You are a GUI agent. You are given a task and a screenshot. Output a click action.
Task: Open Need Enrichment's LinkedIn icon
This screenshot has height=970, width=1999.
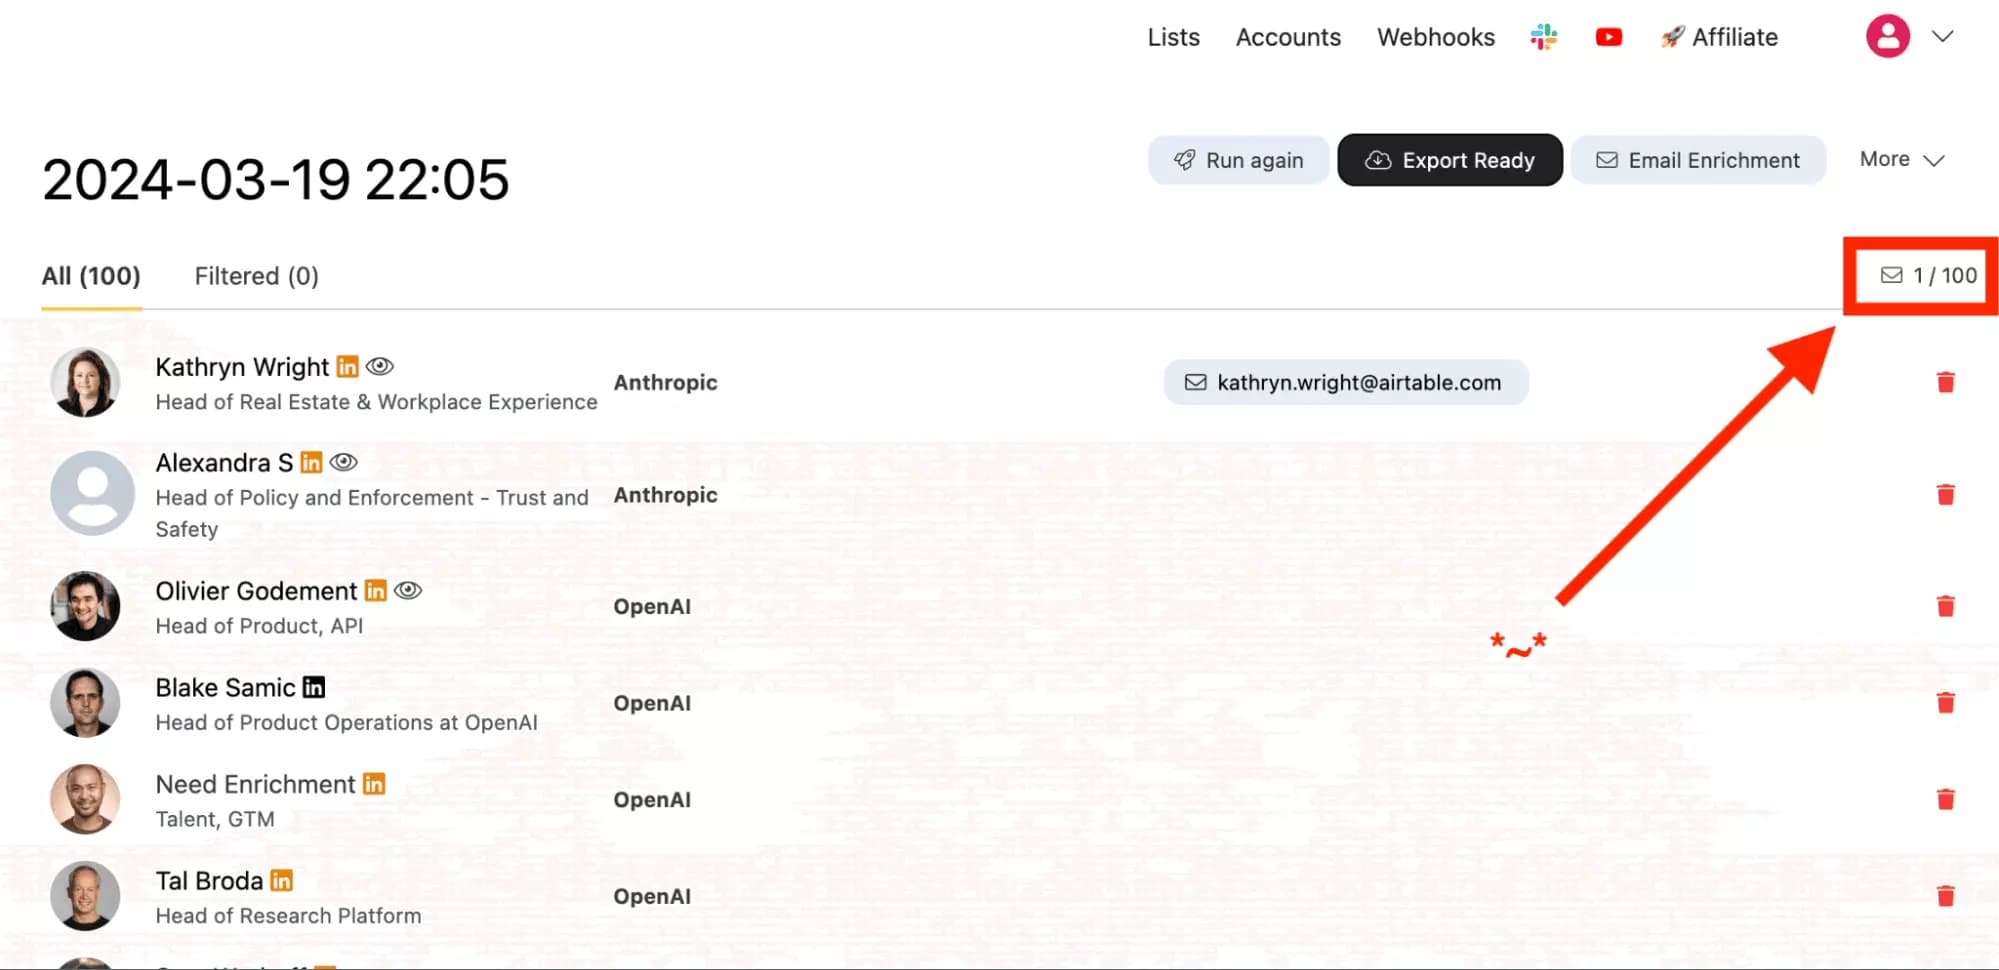pyautogui.click(x=374, y=784)
